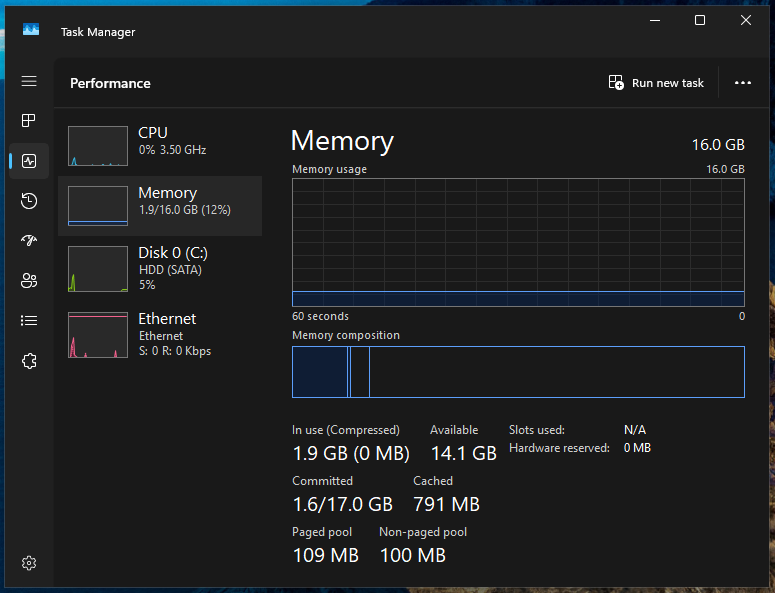Click the Committed value 1.6/17.0 GB
This screenshot has width=775, height=593.
click(343, 505)
